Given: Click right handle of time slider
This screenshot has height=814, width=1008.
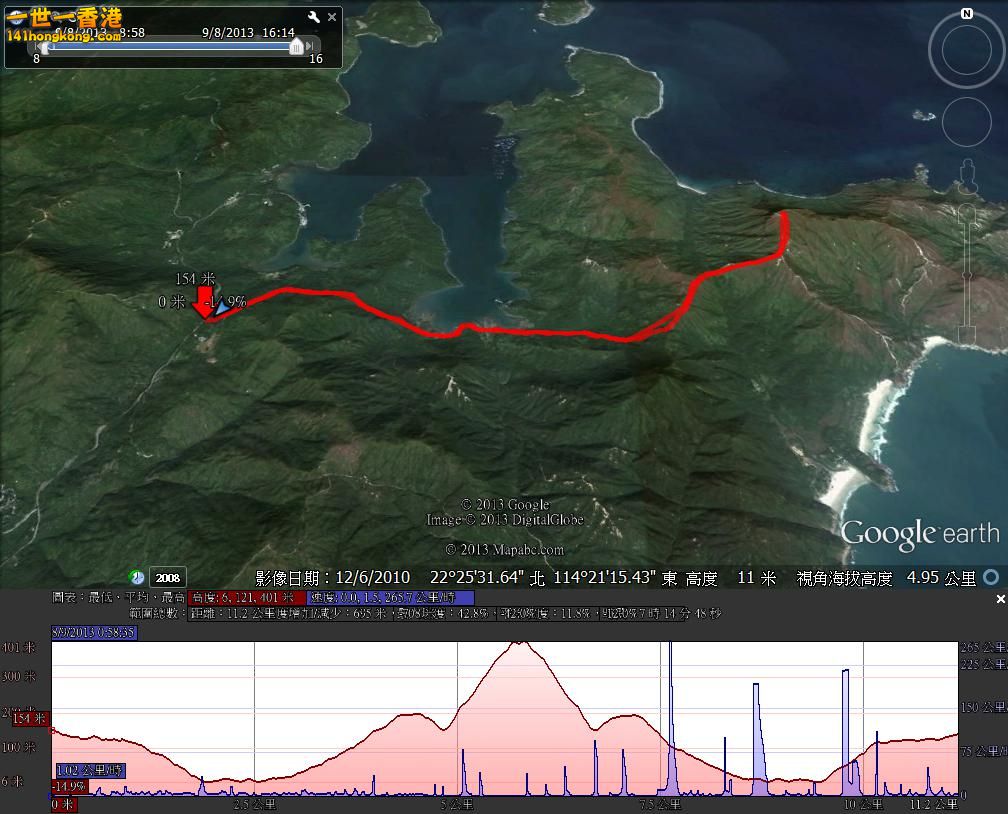Looking at the screenshot, I should [296, 47].
